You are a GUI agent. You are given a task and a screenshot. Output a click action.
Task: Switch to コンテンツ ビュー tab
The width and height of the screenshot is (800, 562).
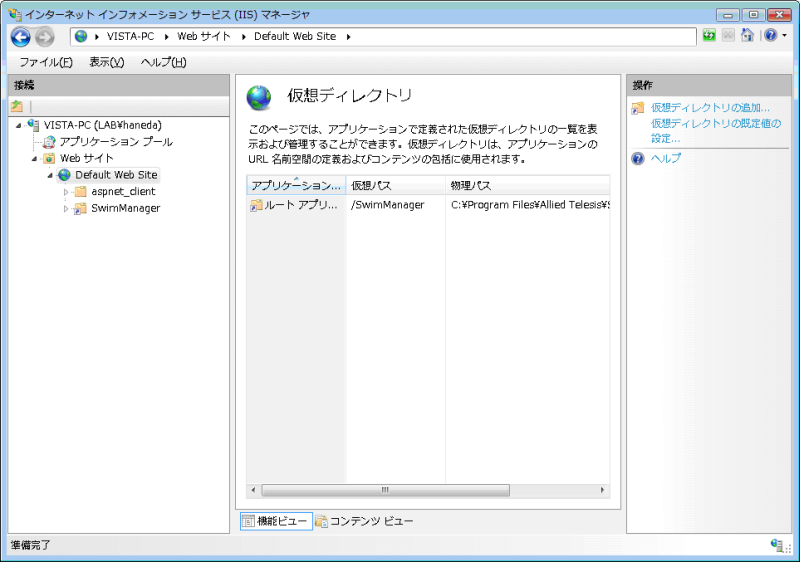click(x=364, y=521)
